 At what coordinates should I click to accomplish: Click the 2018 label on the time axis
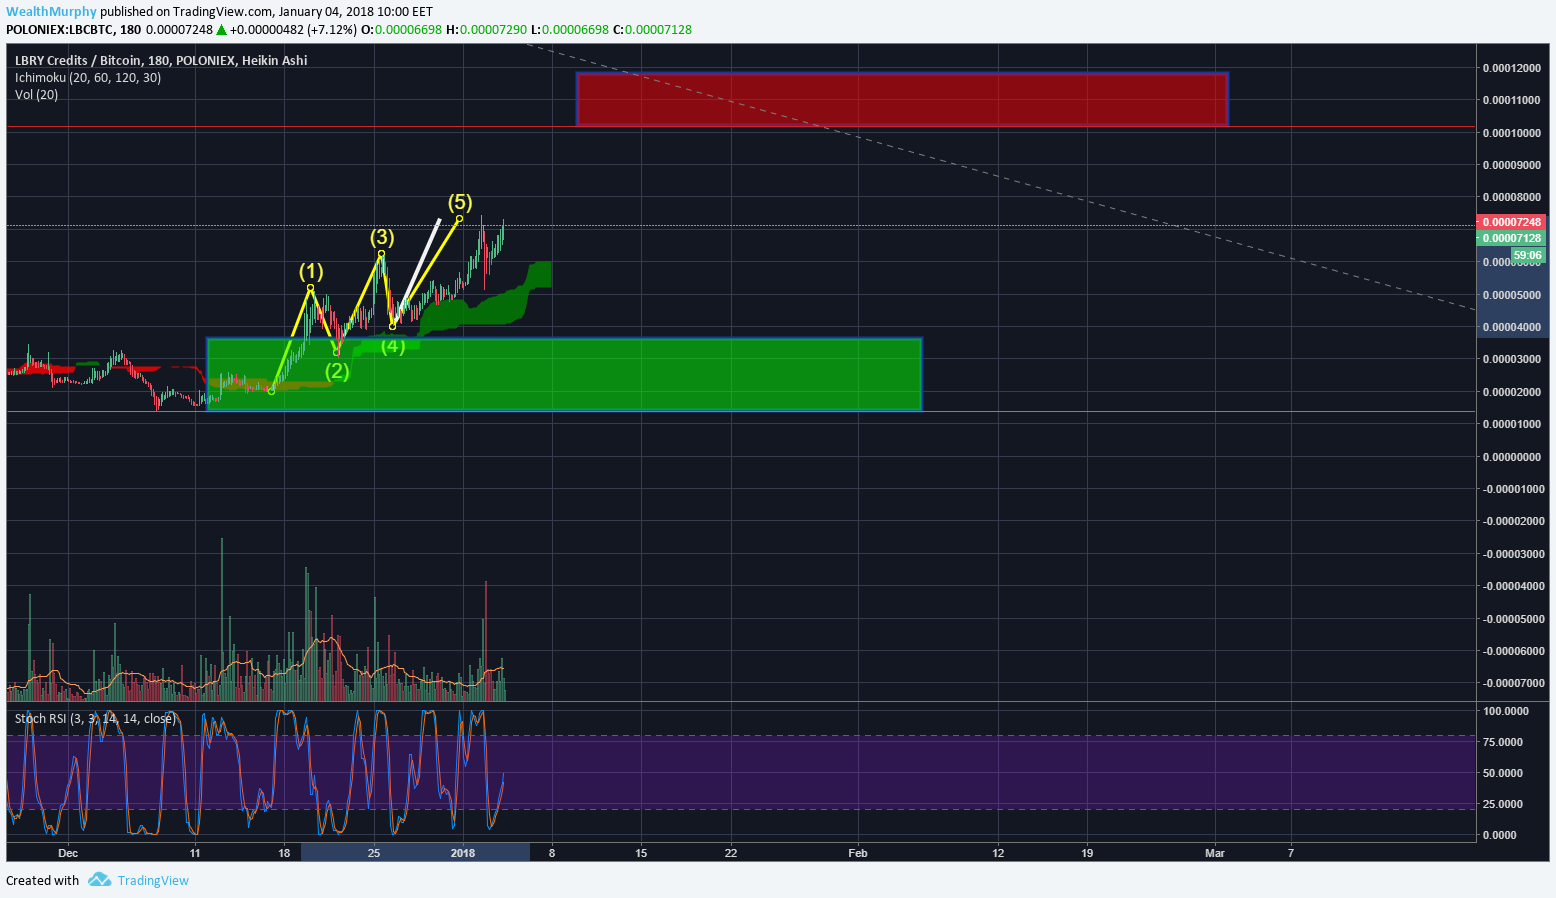[x=463, y=853]
